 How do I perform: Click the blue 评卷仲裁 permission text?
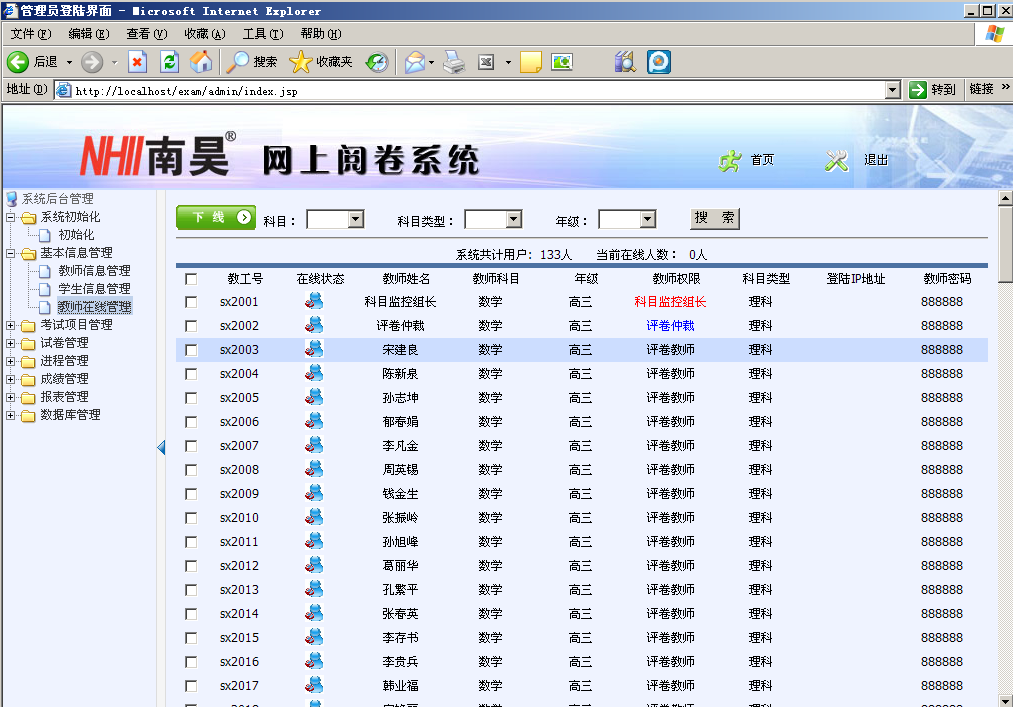[x=670, y=326]
